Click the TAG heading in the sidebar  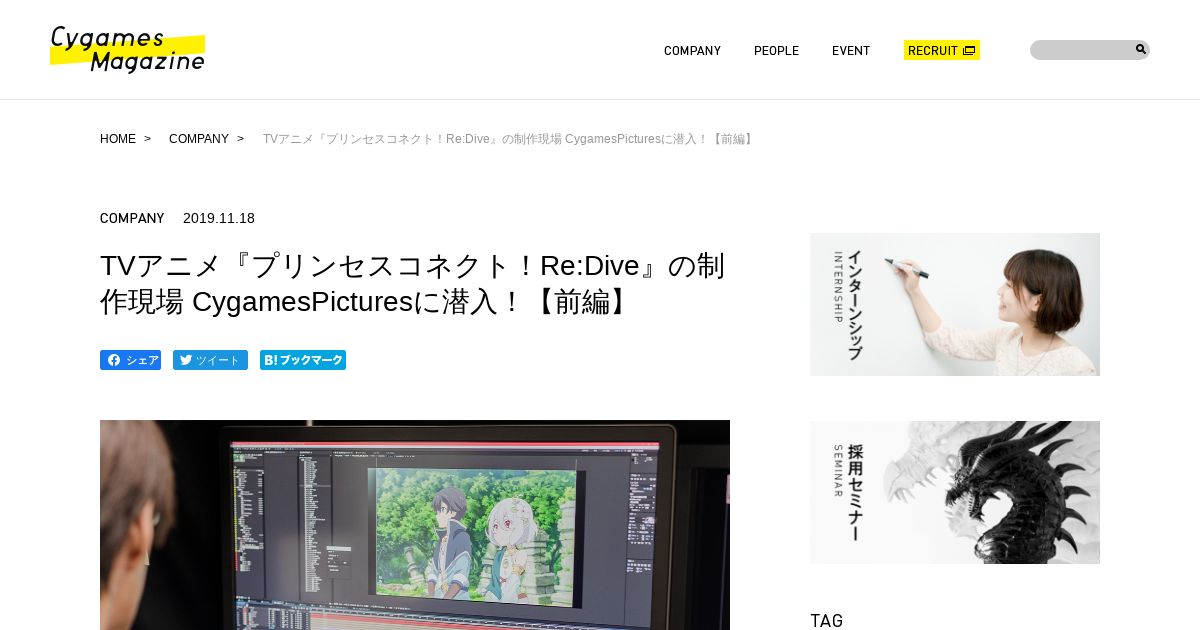[x=827, y=620]
